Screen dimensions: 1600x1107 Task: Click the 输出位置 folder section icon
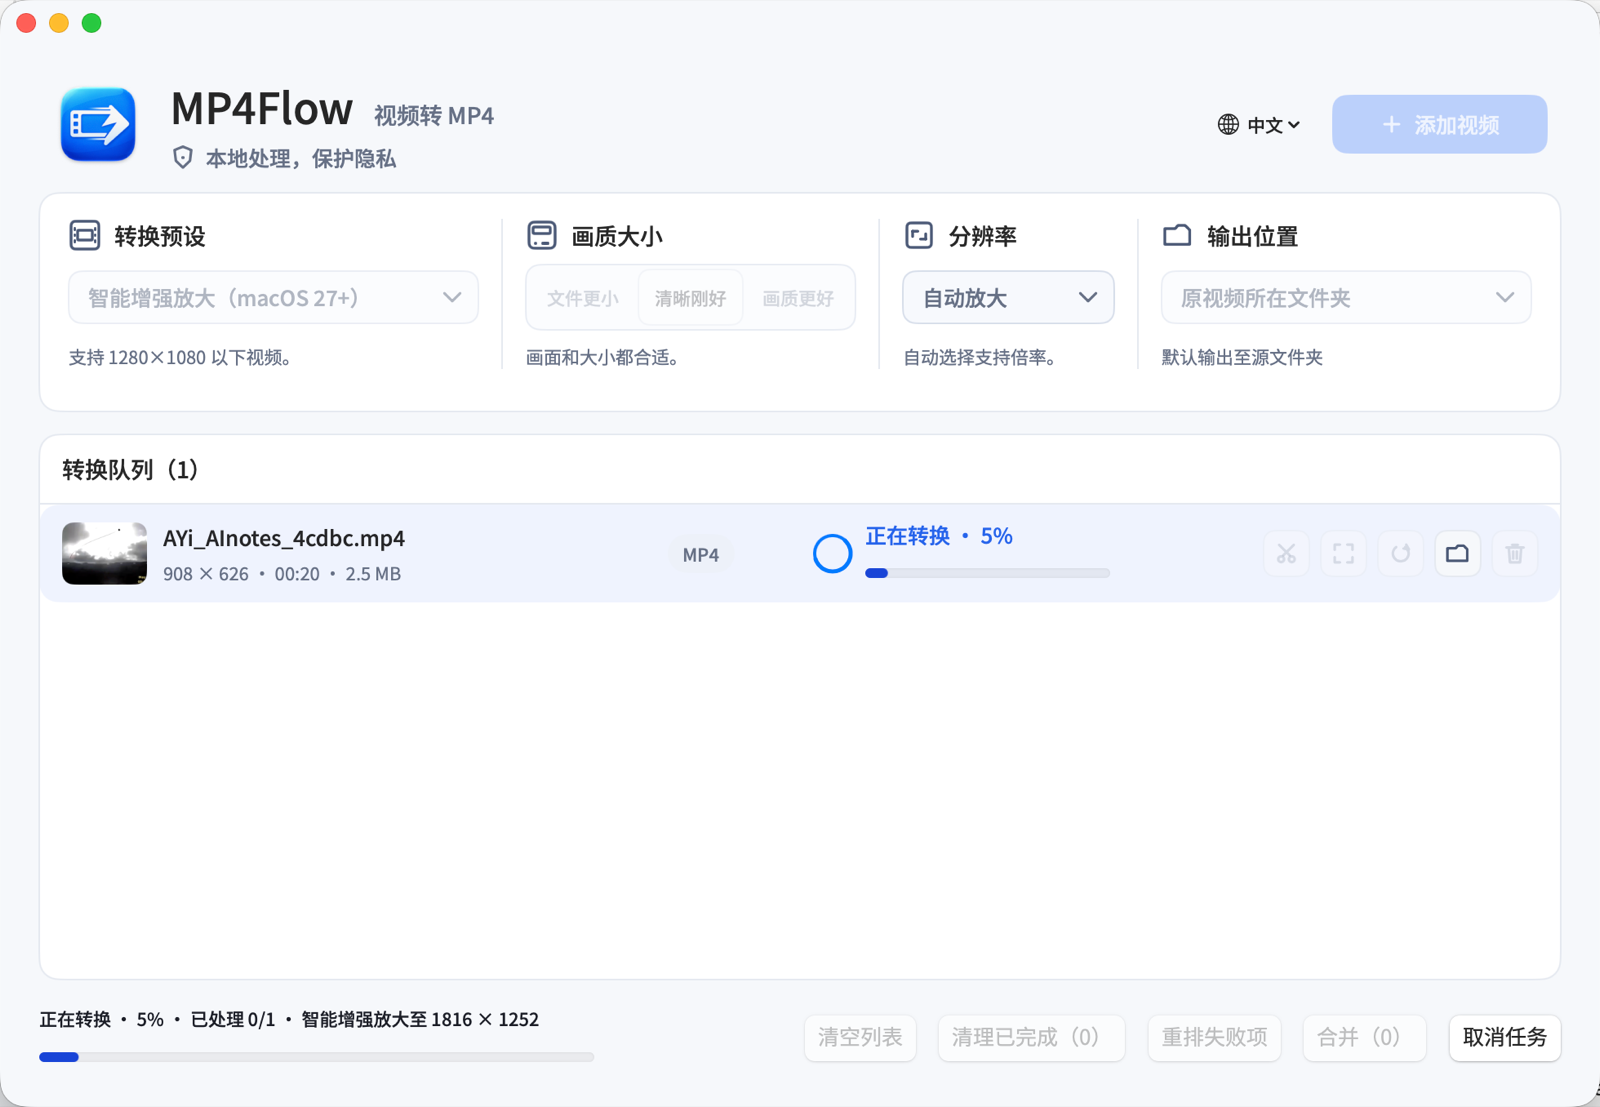(1177, 236)
